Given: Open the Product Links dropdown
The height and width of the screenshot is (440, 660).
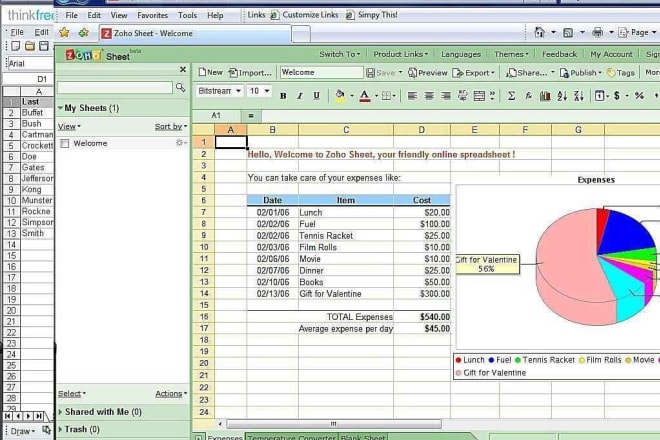Looking at the screenshot, I should point(400,54).
